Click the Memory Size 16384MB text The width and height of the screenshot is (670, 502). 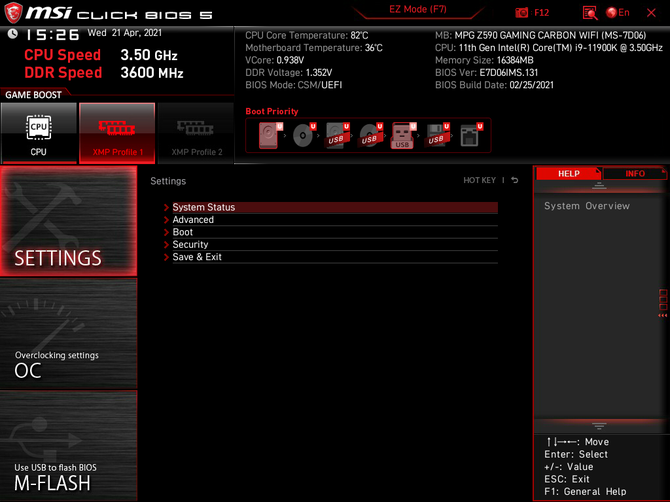[x=484, y=60]
